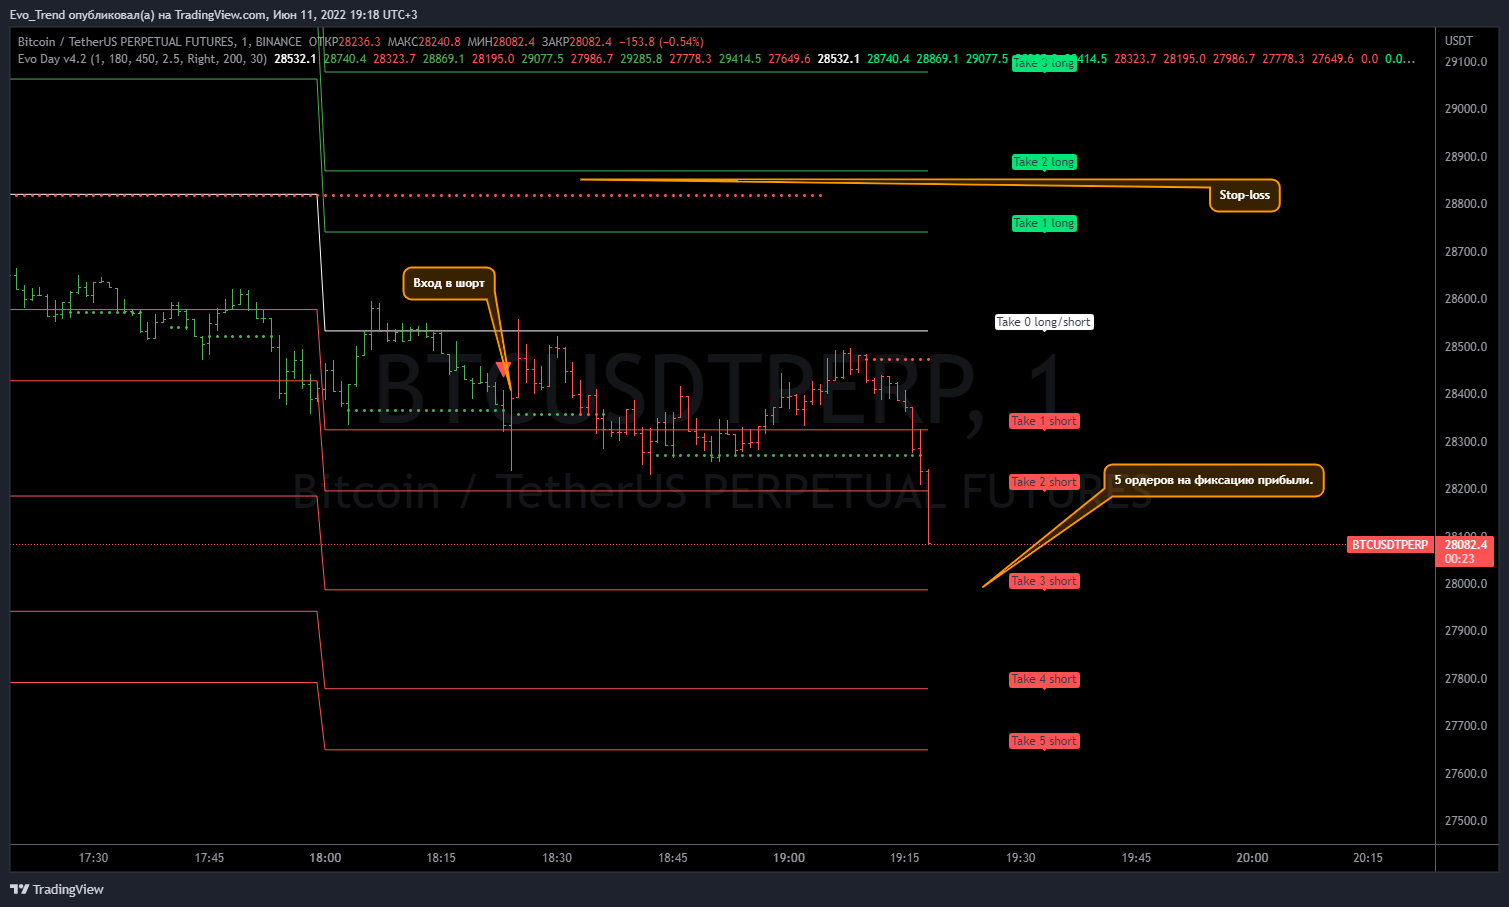Click the ЗАКР close value in legend
This screenshot has height=907, width=1509.
(x=590, y=42)
